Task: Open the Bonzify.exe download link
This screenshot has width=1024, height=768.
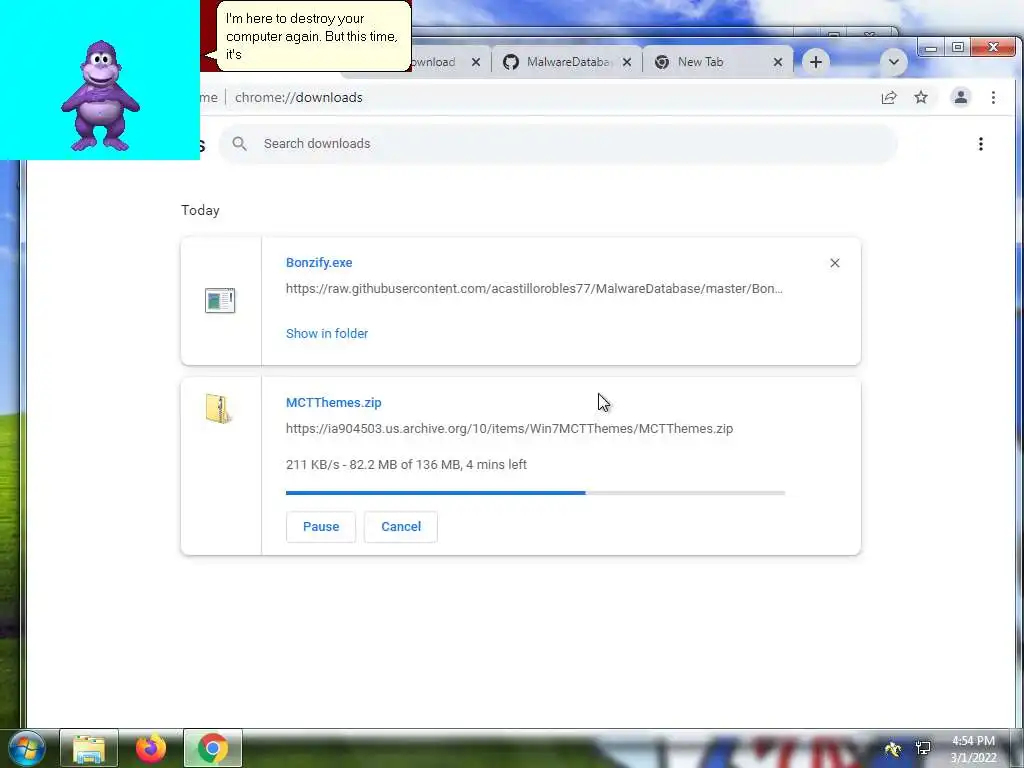Action: click(x=319, y=263)
